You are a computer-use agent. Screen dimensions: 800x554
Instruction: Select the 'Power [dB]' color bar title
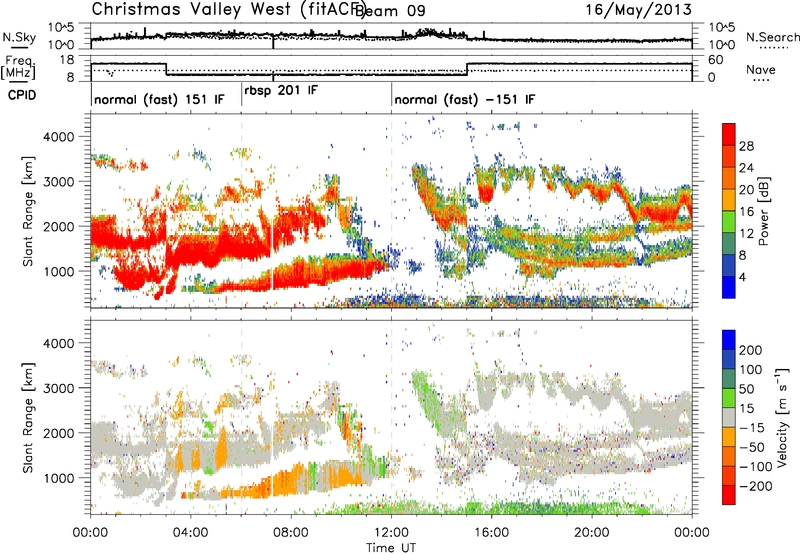pos(764,211)
